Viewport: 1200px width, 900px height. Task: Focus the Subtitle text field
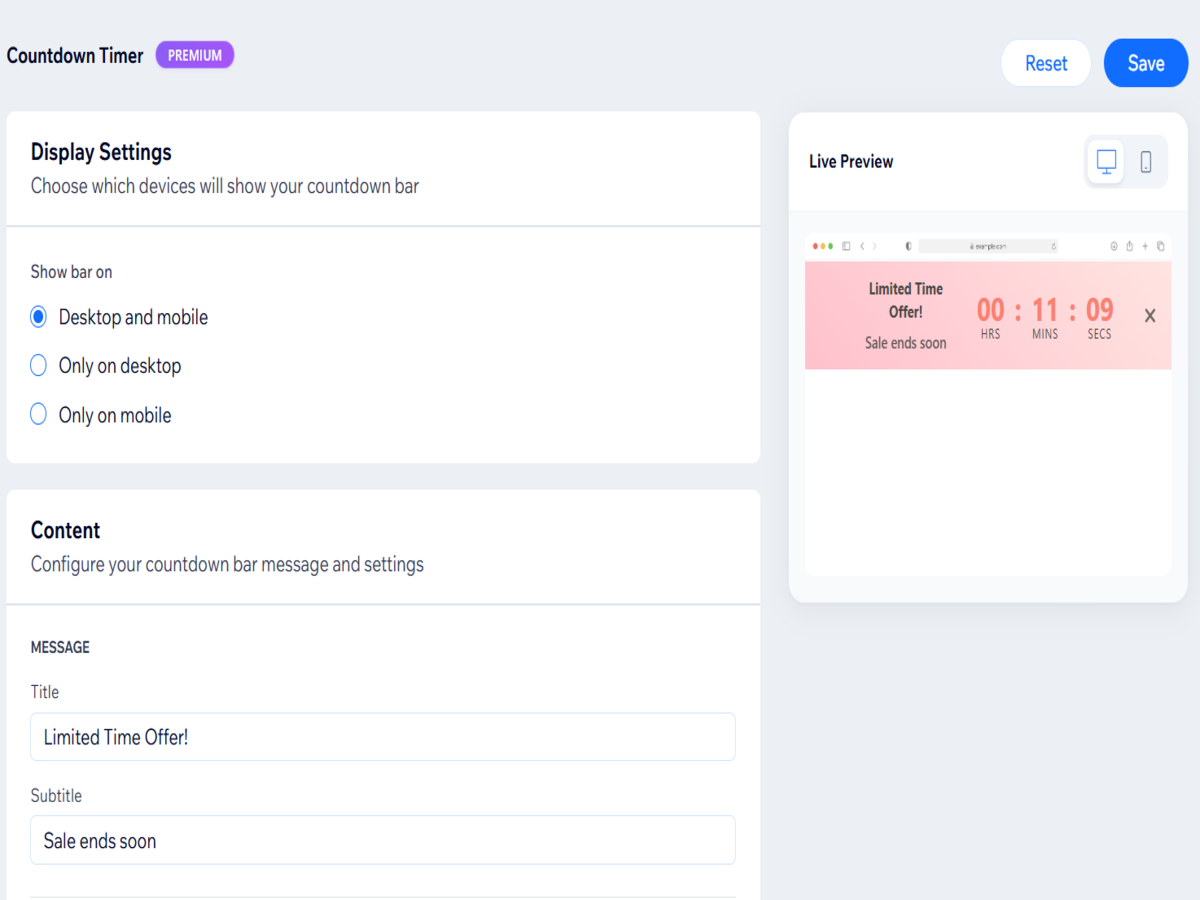click(x=383, y=840)
